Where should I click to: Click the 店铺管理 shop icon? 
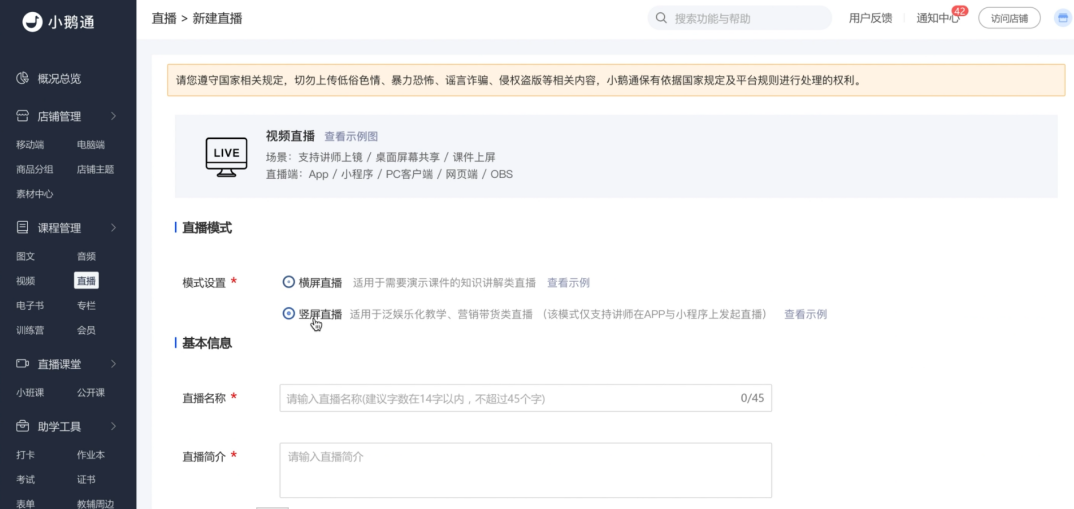pyautogui.click(x=23, y=116)
